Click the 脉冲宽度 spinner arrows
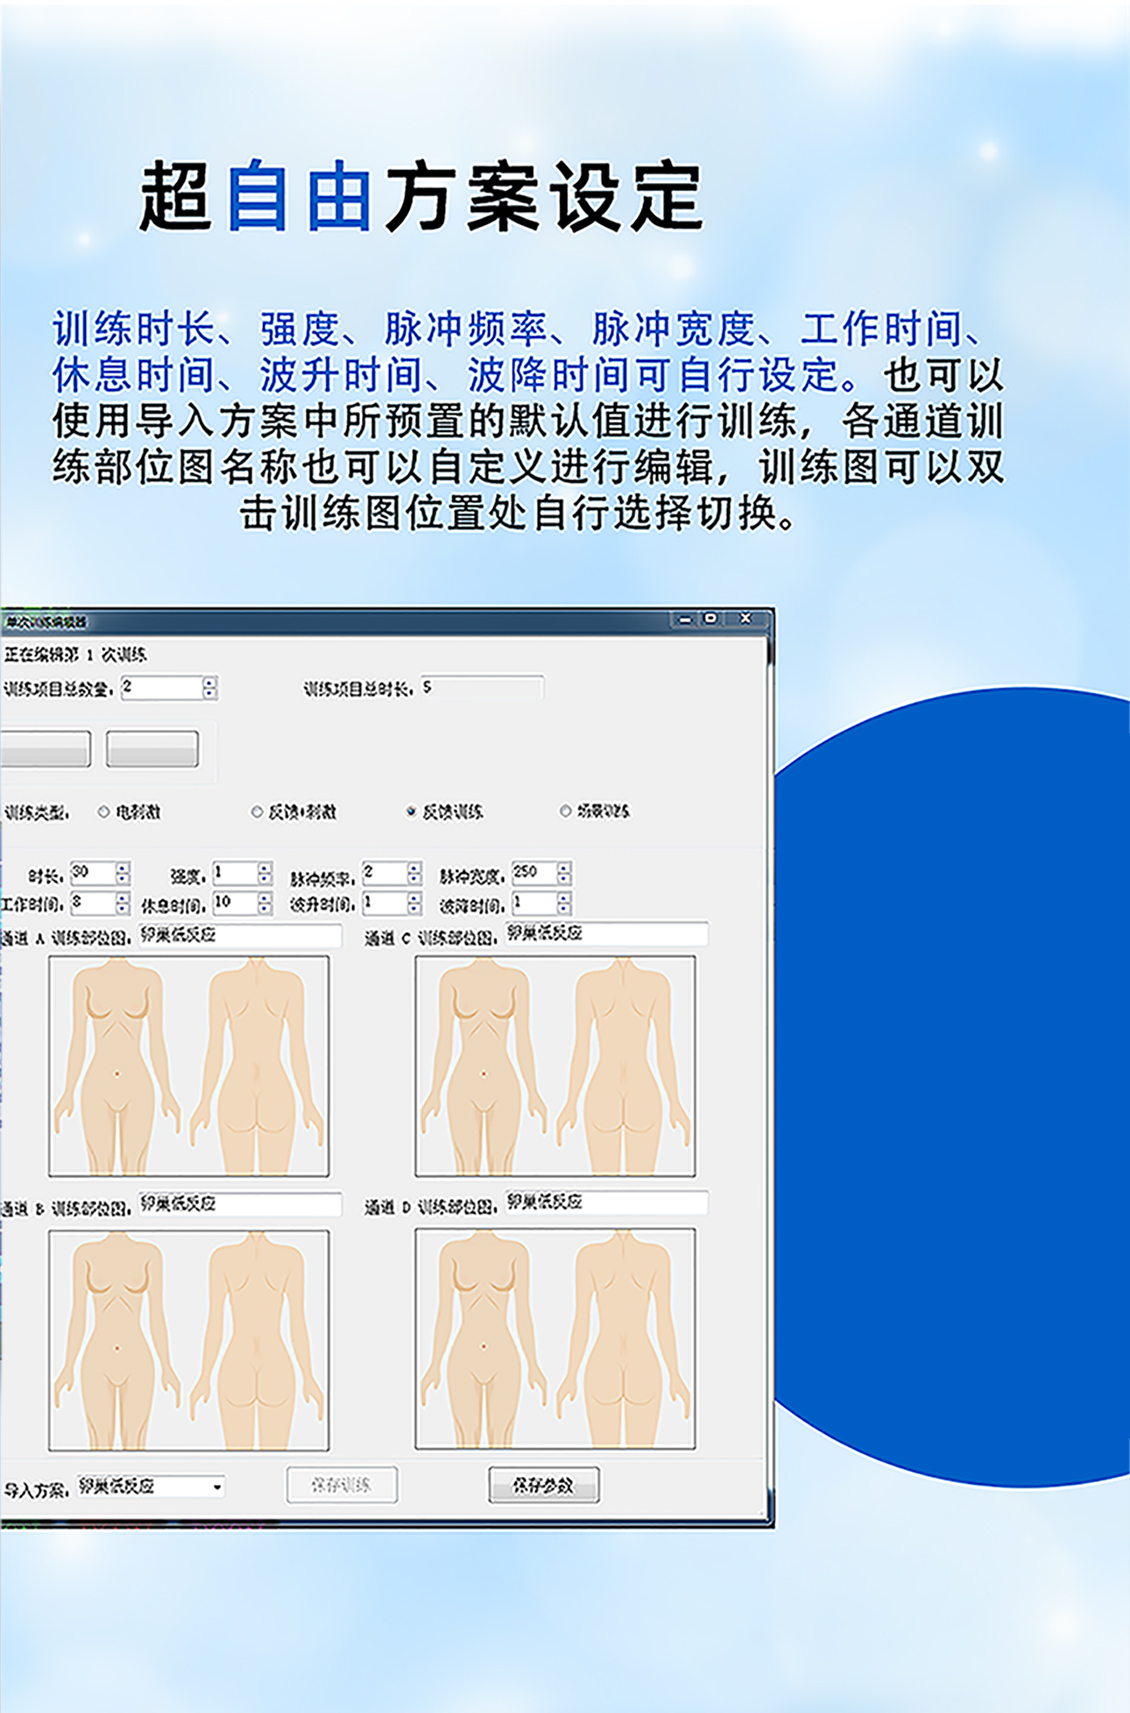Screen dimensions: 1130x1713 click(x=564, y=874)
